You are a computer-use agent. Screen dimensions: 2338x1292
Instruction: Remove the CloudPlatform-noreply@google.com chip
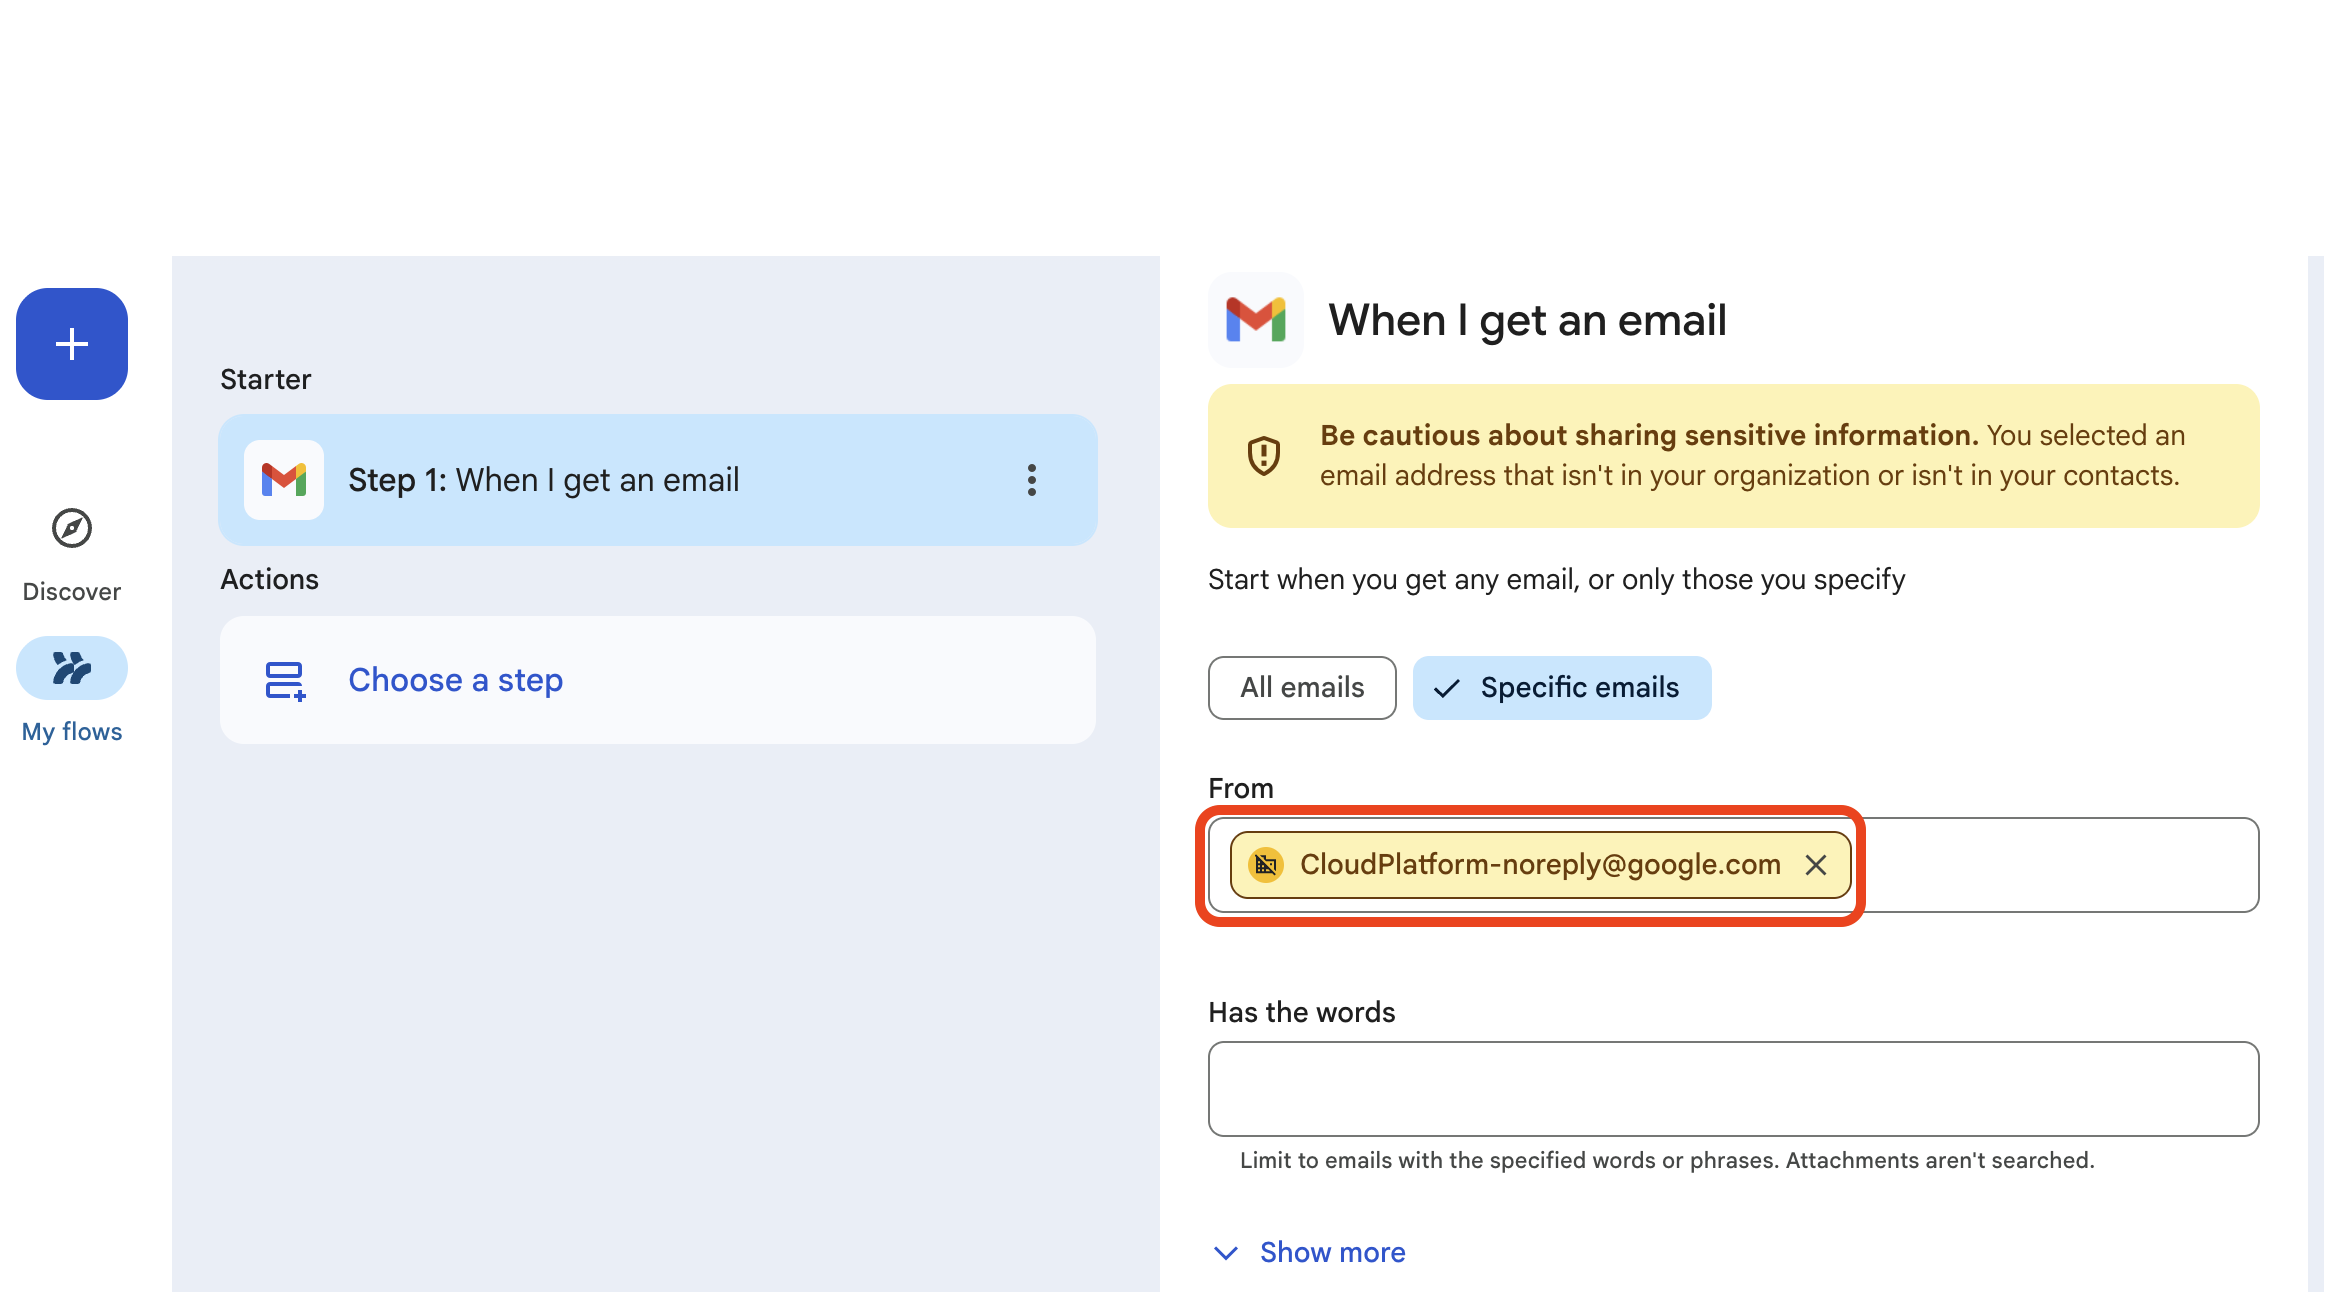tap(1816, 865)
